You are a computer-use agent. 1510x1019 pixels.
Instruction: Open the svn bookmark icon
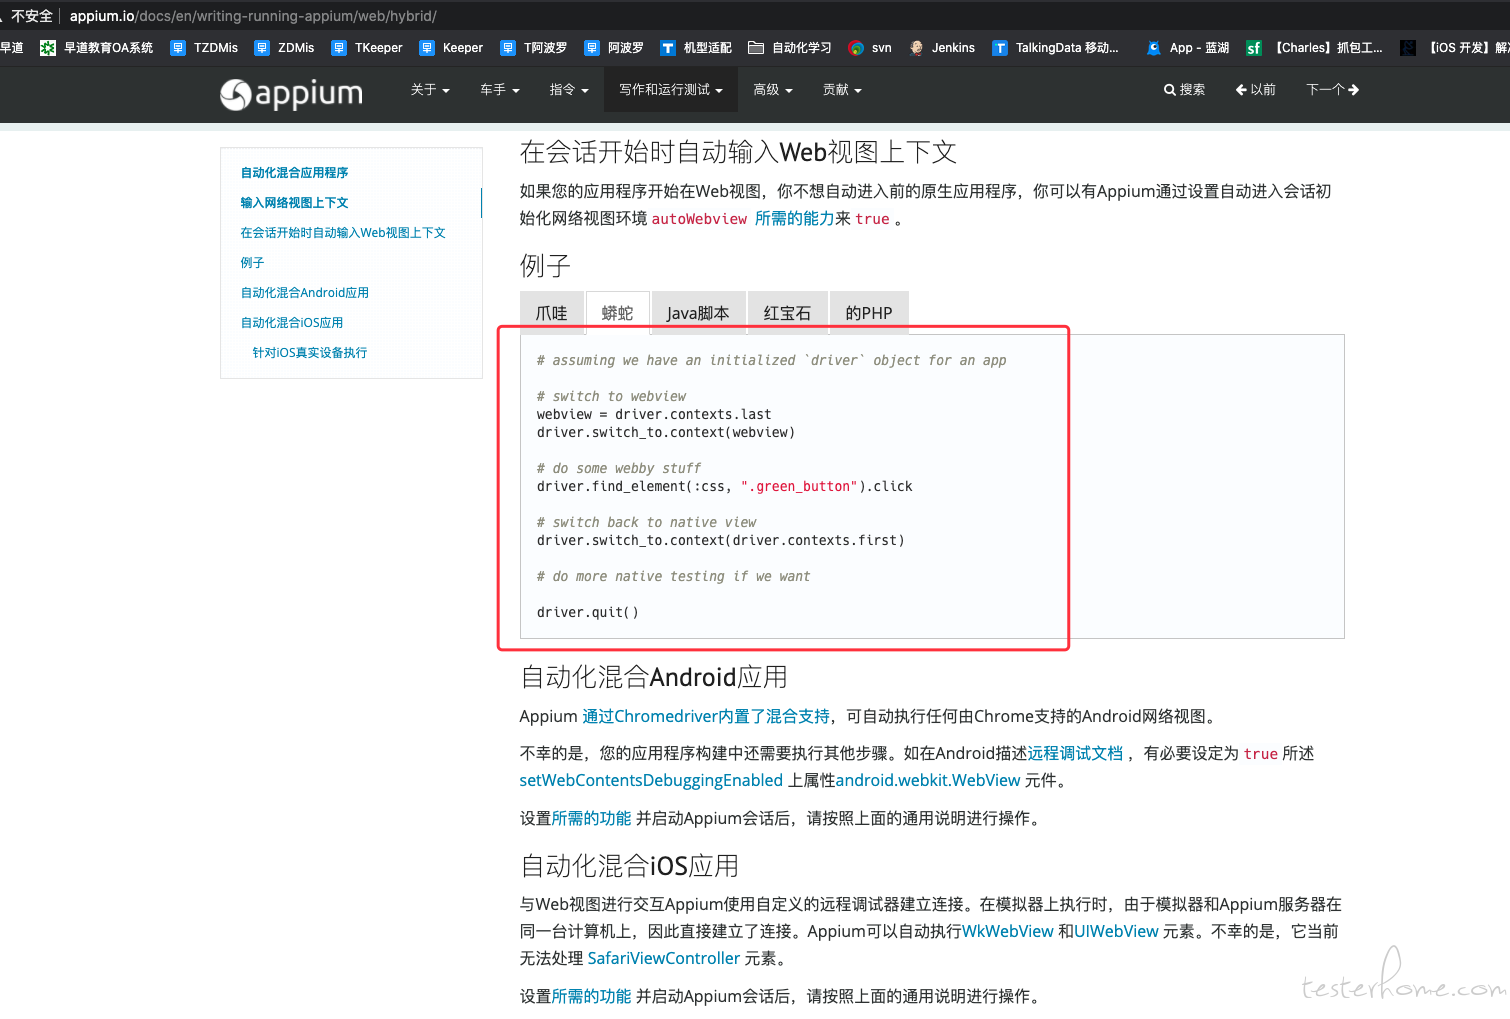click(x=856, y=48)
